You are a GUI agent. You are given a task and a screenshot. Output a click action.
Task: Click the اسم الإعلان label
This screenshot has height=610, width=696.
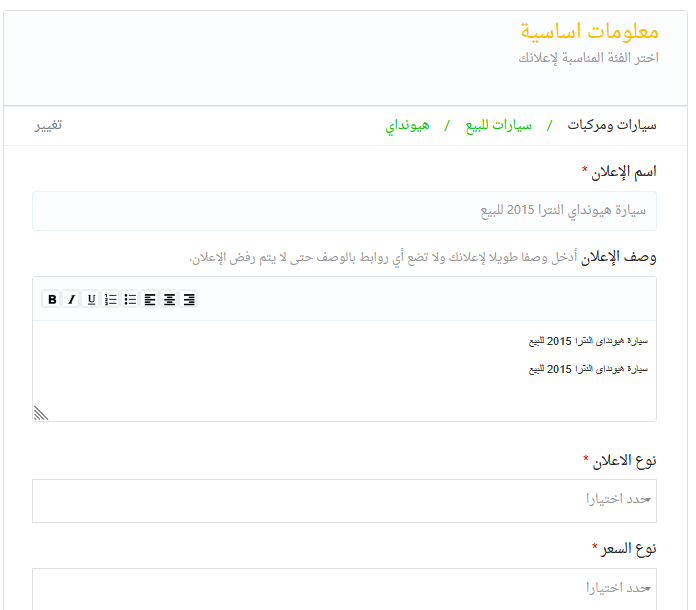pos(623,172)
